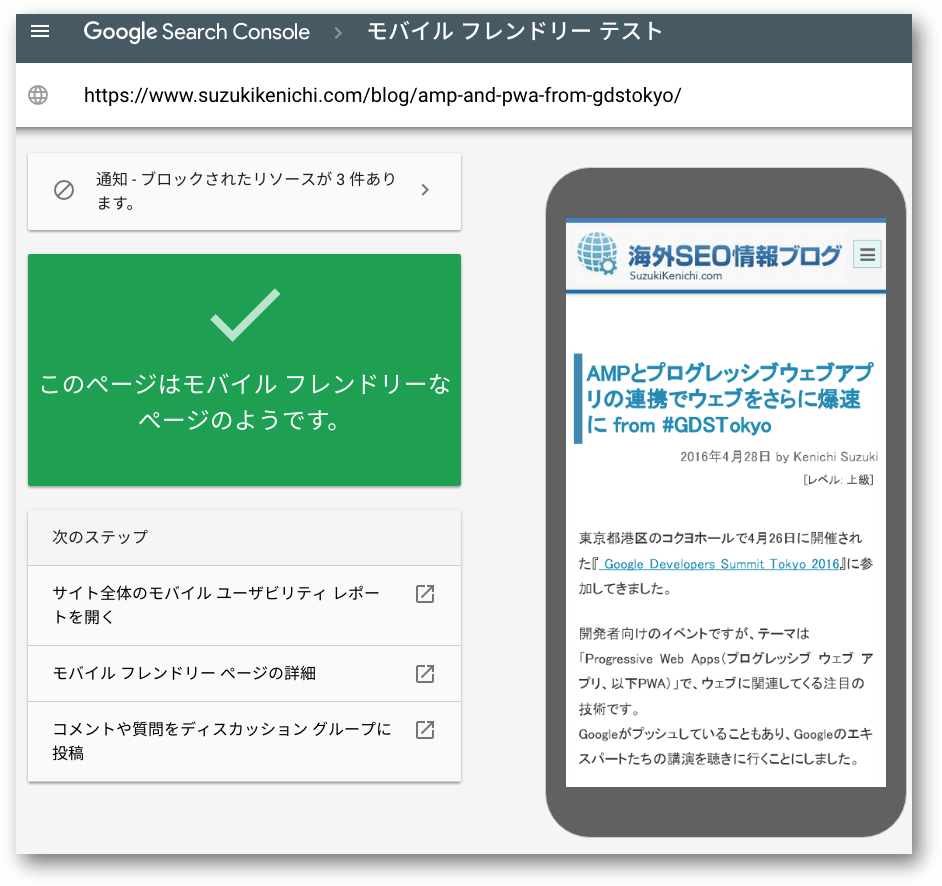This screenshot has width=942, height=886.
Task: Click the breadcrumb chevron in header
Action: click(x=338, y=32)
